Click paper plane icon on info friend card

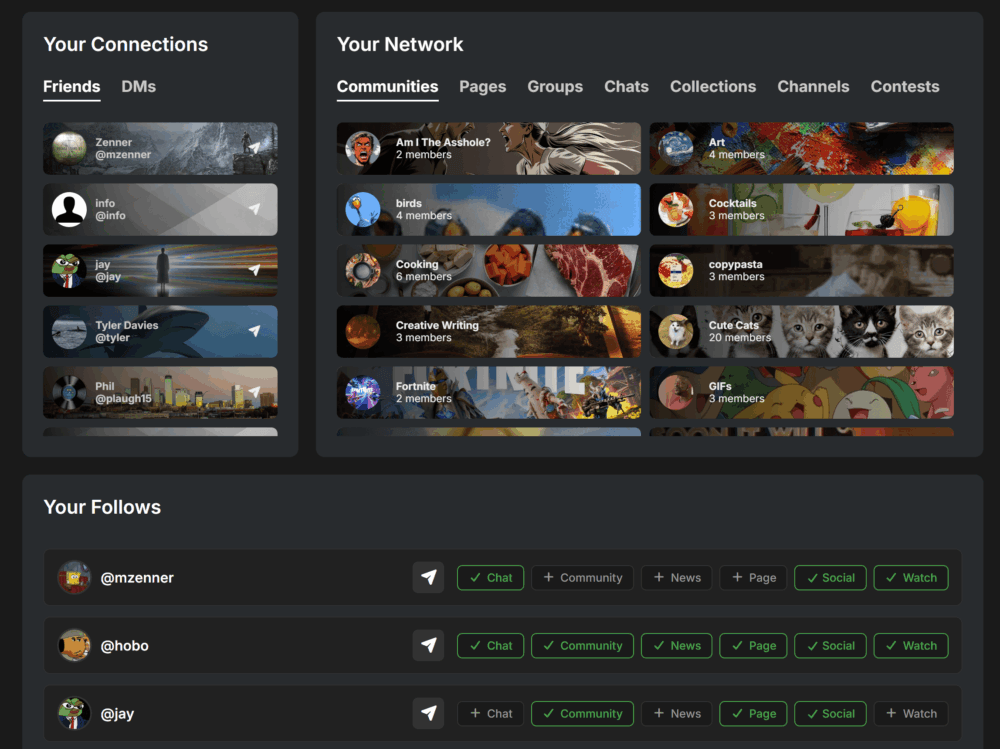click(254, 209)
